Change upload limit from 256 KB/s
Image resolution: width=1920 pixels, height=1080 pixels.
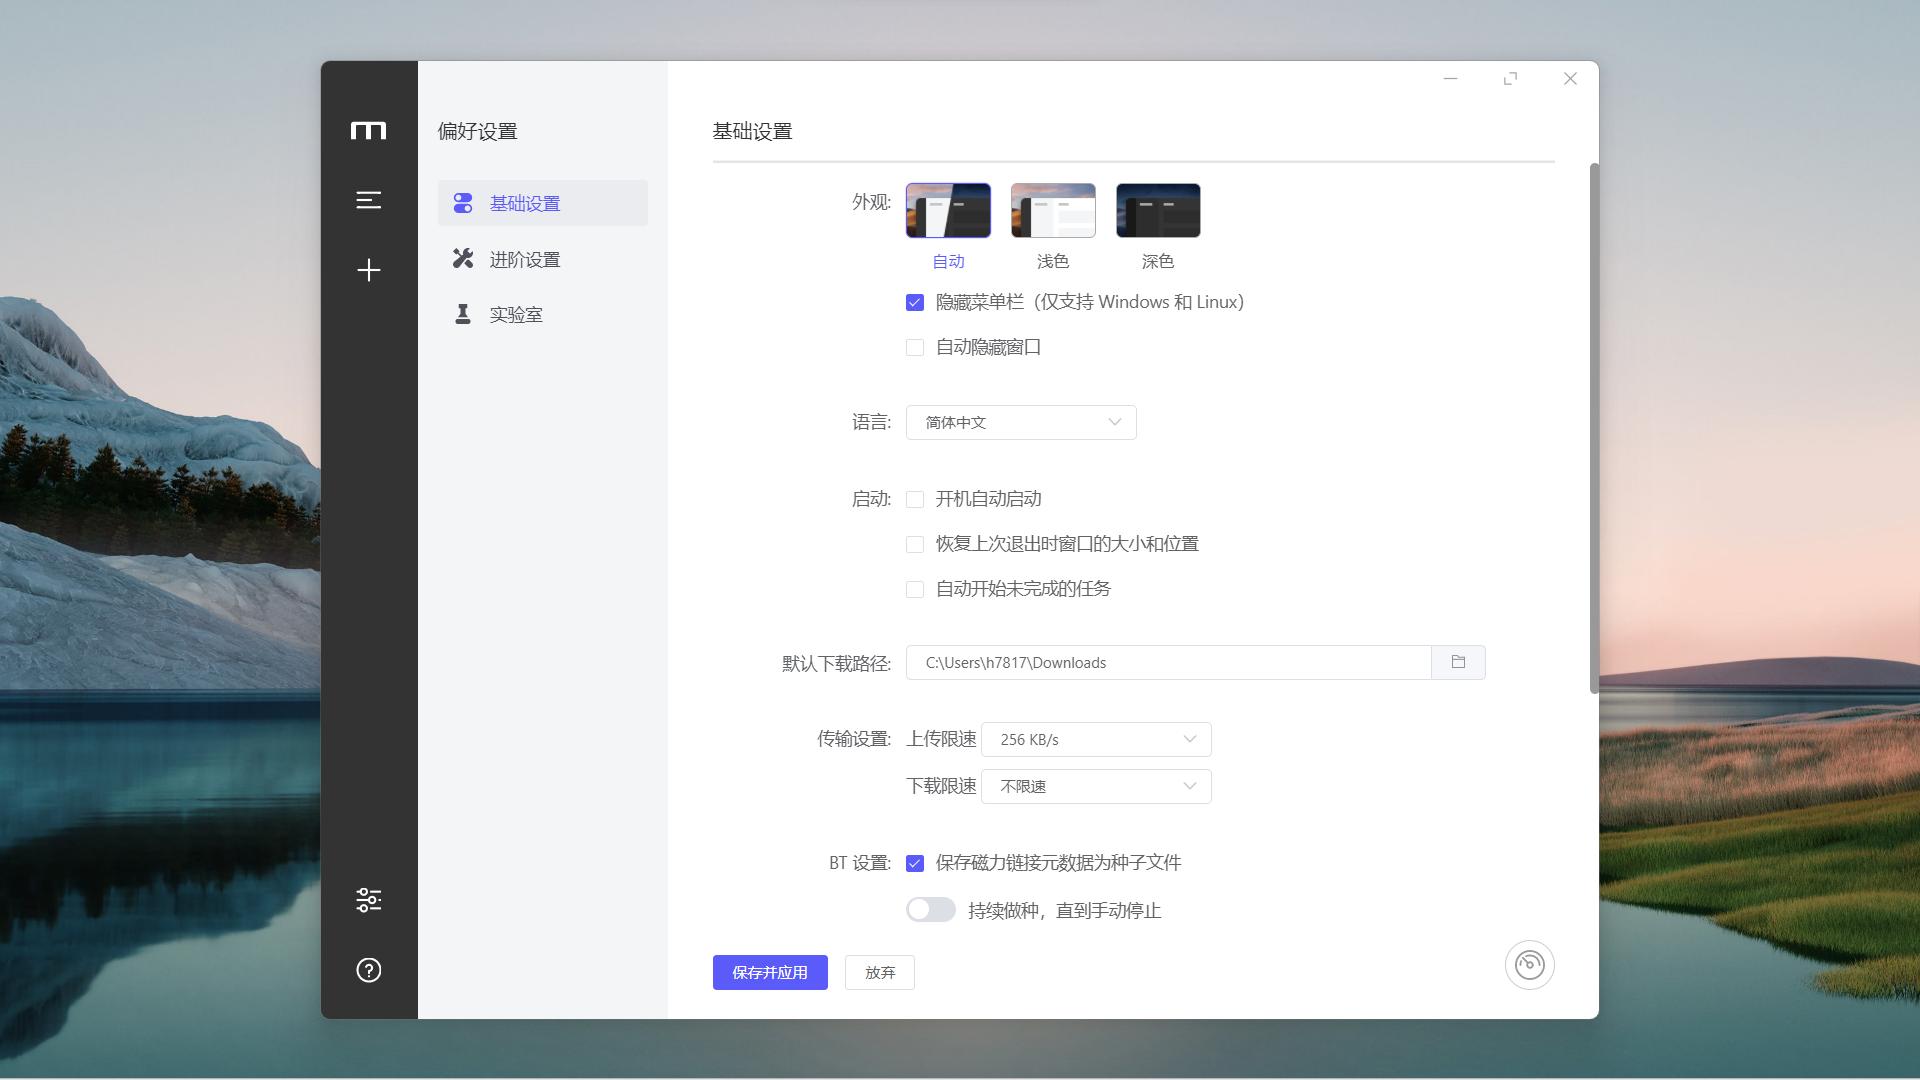tap(1096, 739)
